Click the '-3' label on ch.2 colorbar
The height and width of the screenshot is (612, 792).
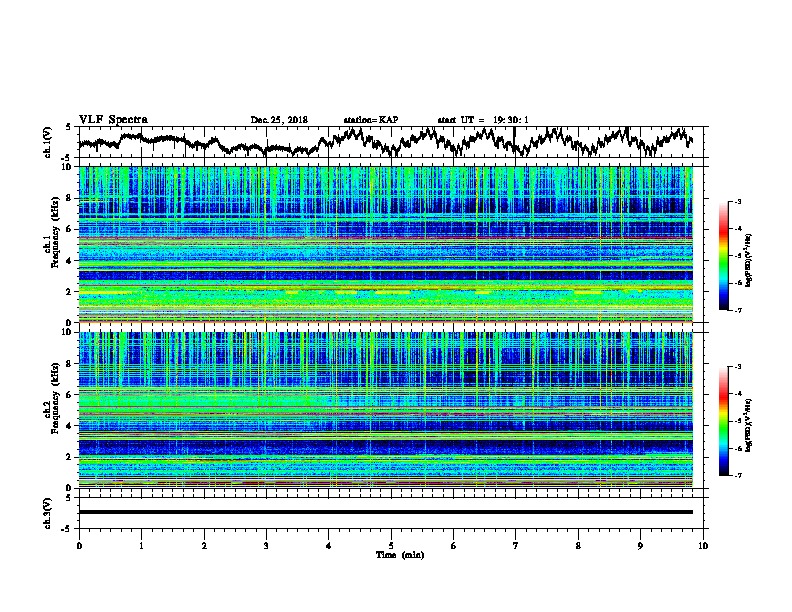[737, 367]
